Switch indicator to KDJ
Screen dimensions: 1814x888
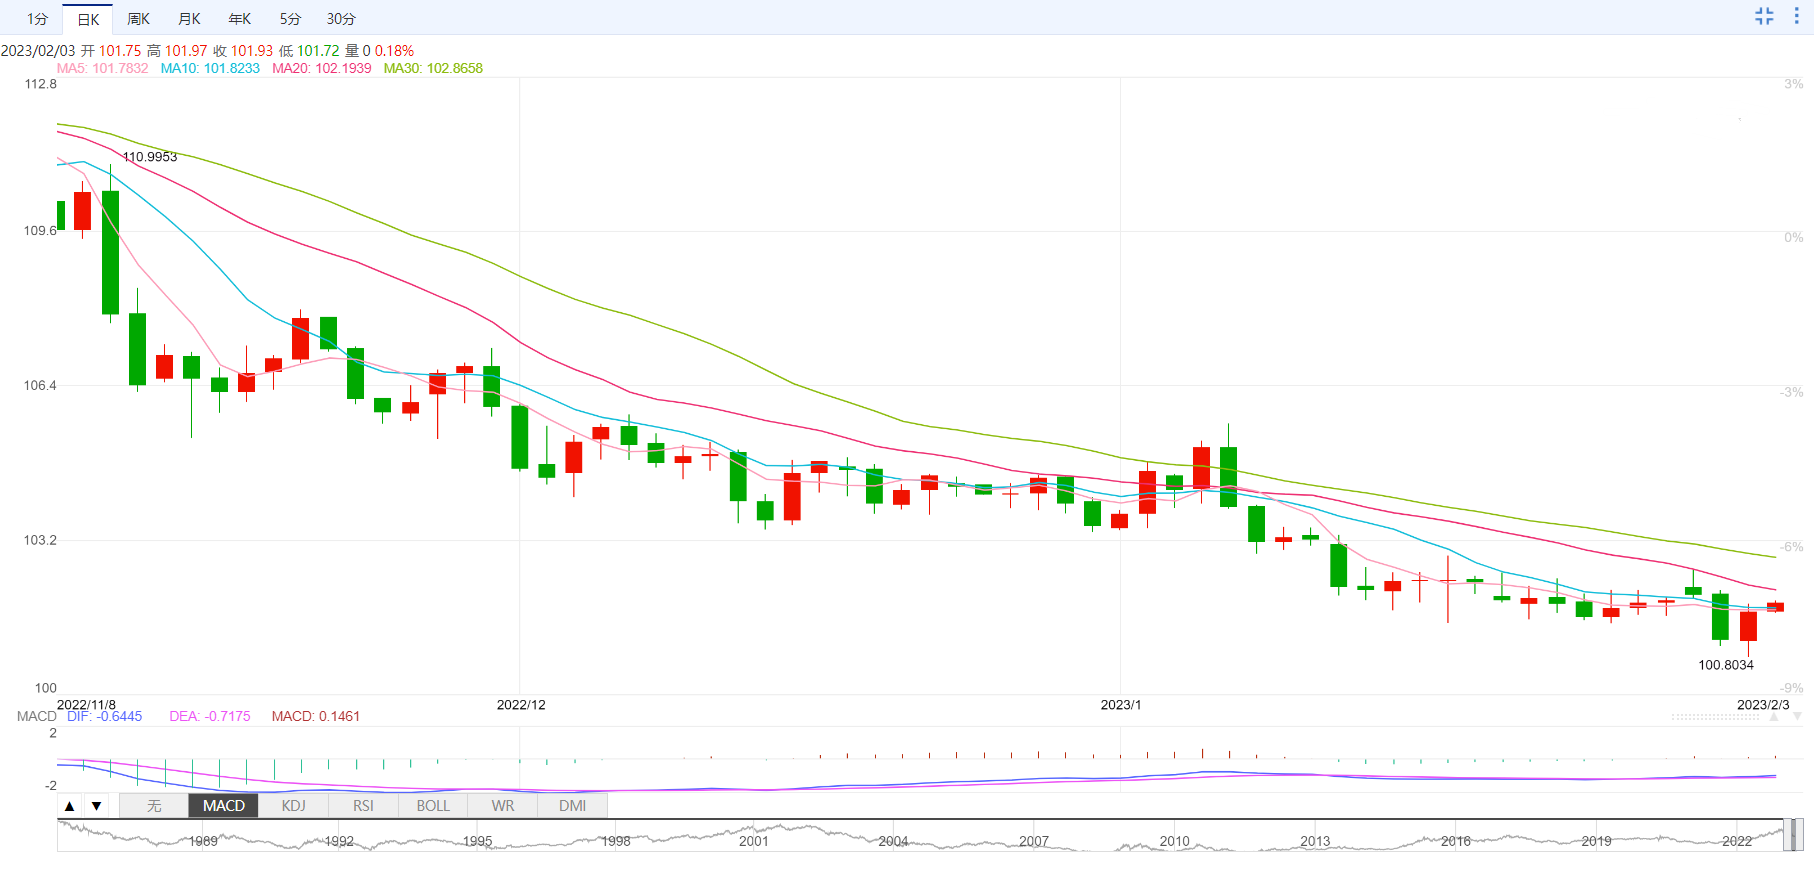pyautogui.click(x=294, y=806)
